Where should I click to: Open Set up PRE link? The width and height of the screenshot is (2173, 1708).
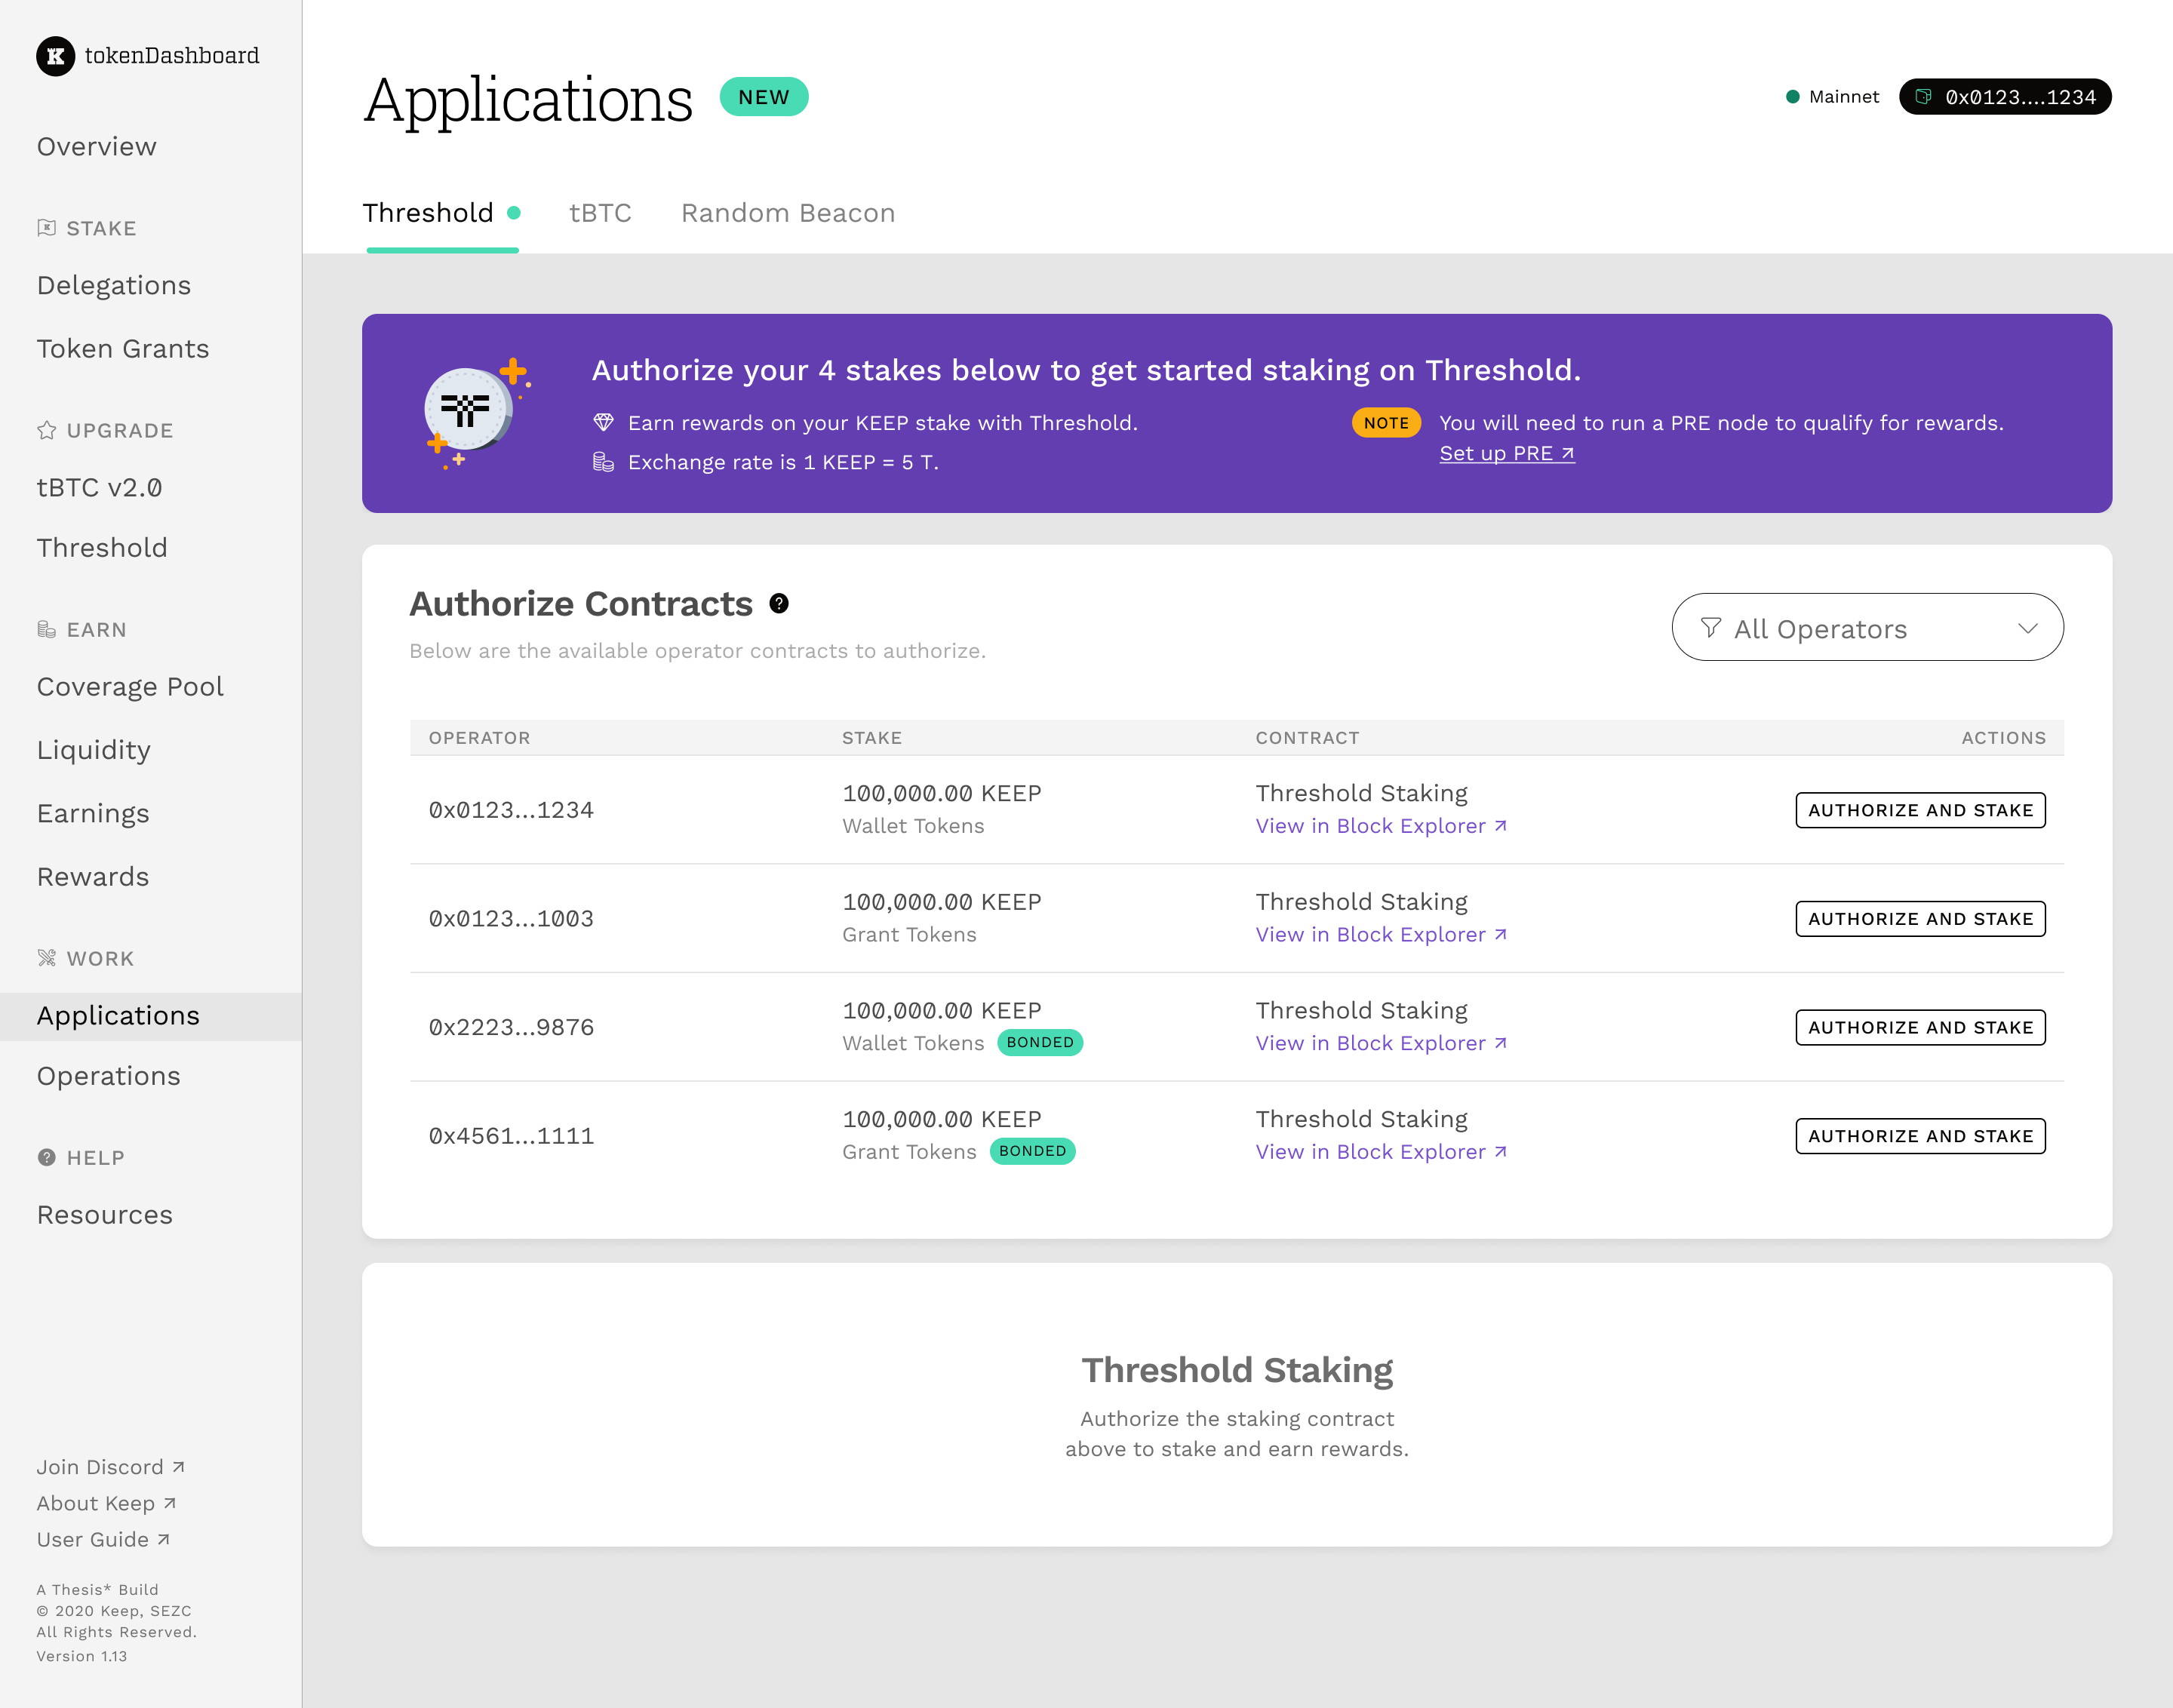coord(1506,454)
